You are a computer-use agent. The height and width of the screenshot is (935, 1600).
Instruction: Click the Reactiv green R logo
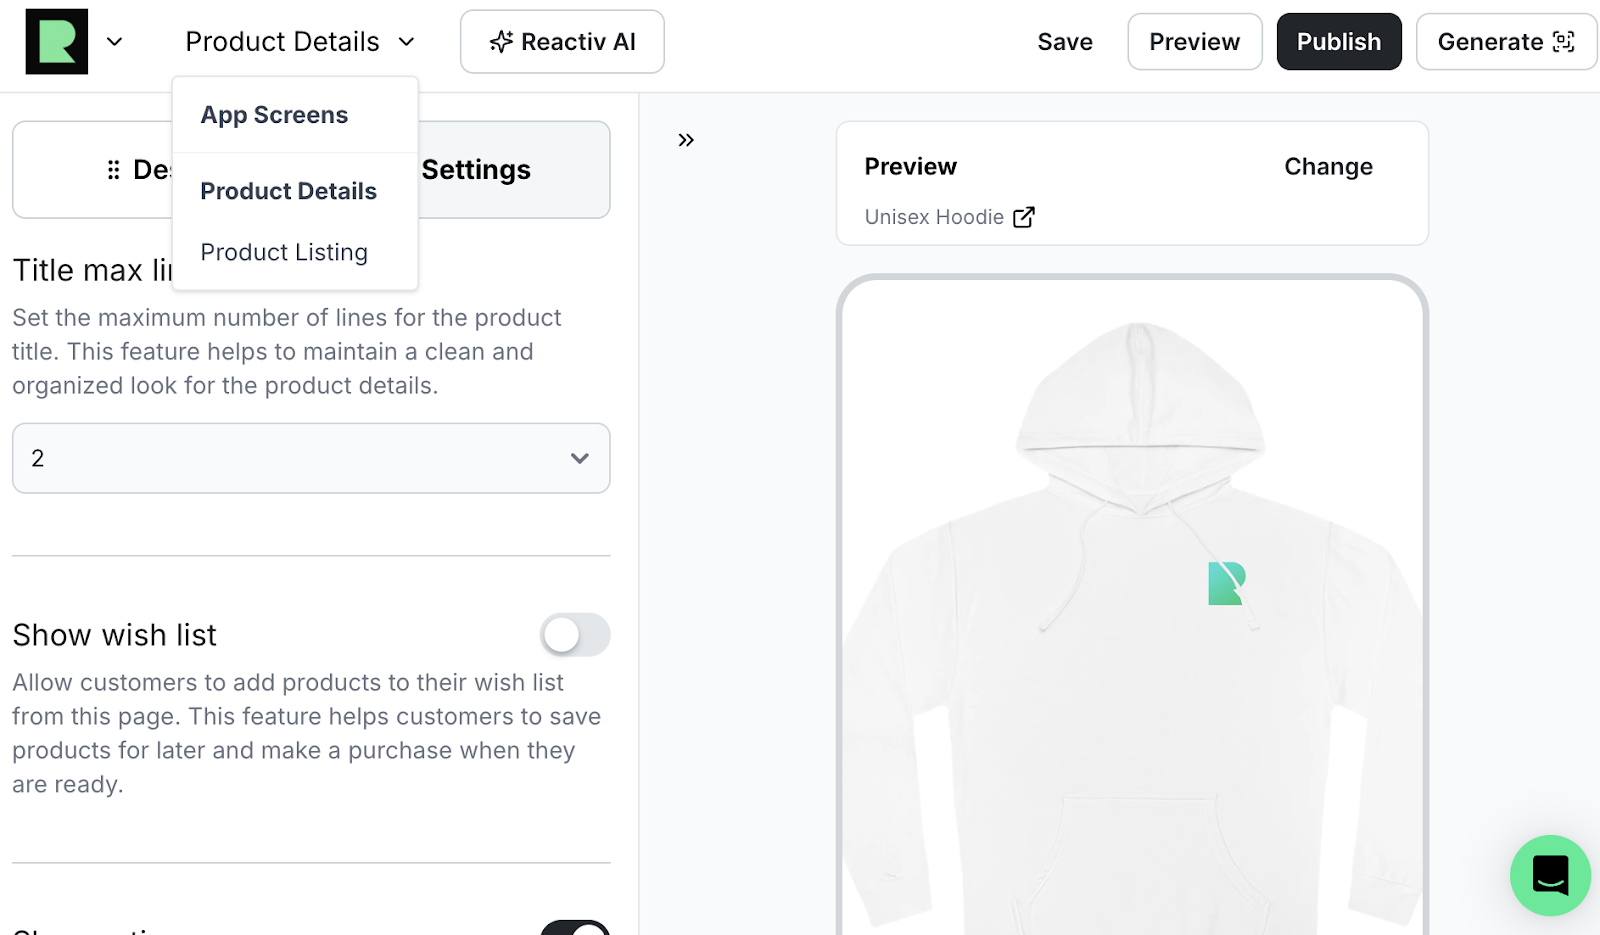[x=57, y=42]
